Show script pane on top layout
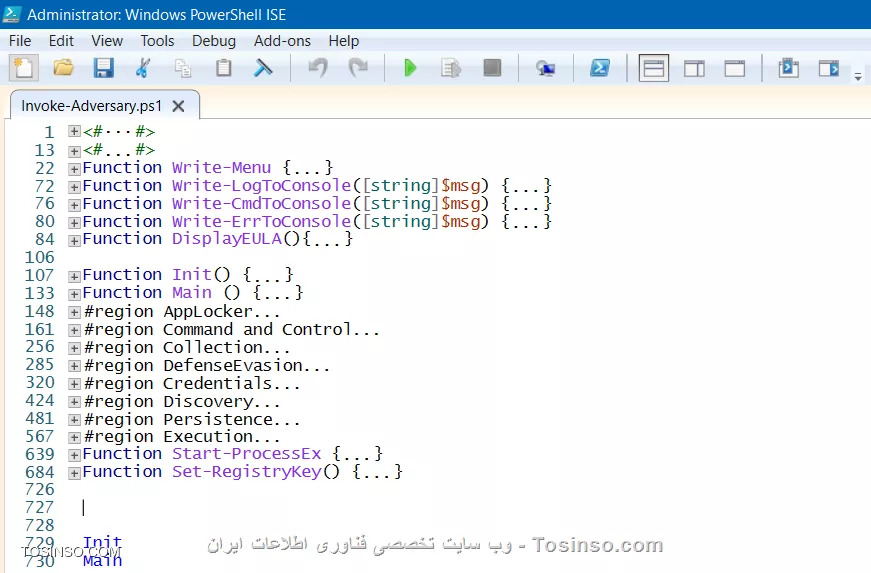The width and height of the screenshot is (871, 573). 654,68
